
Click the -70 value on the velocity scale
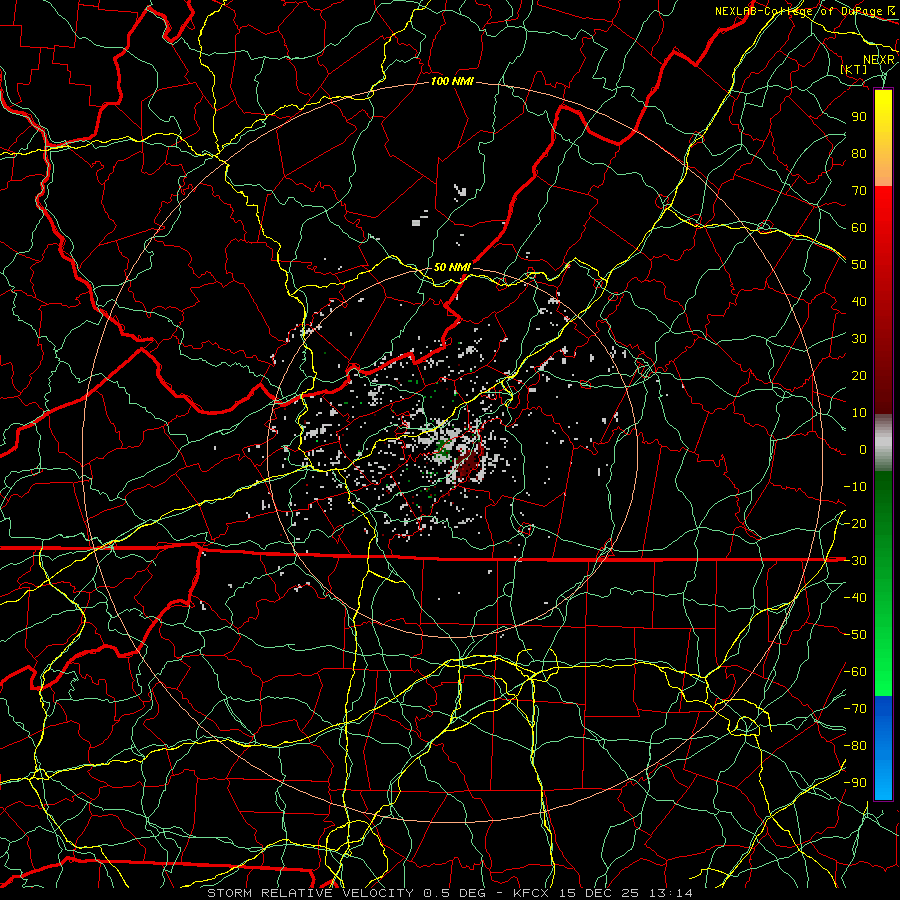[x=855, y=709]
